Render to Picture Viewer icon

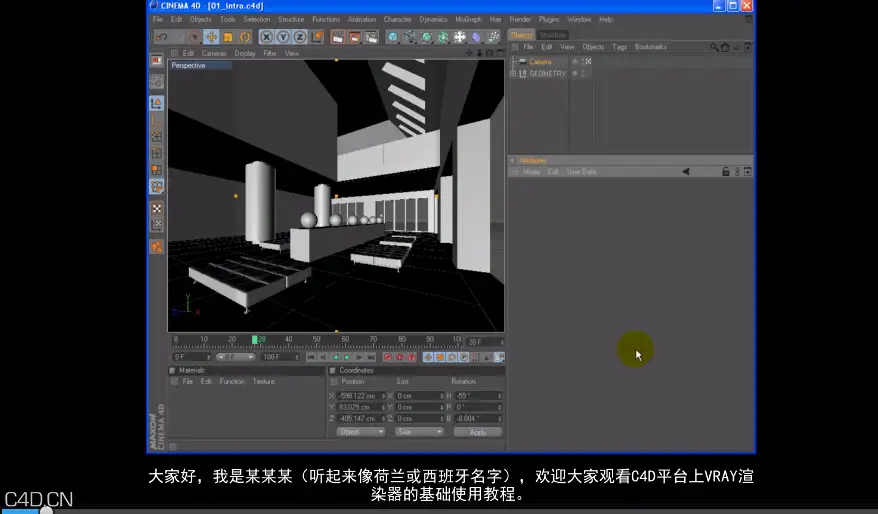coord(354,38)
